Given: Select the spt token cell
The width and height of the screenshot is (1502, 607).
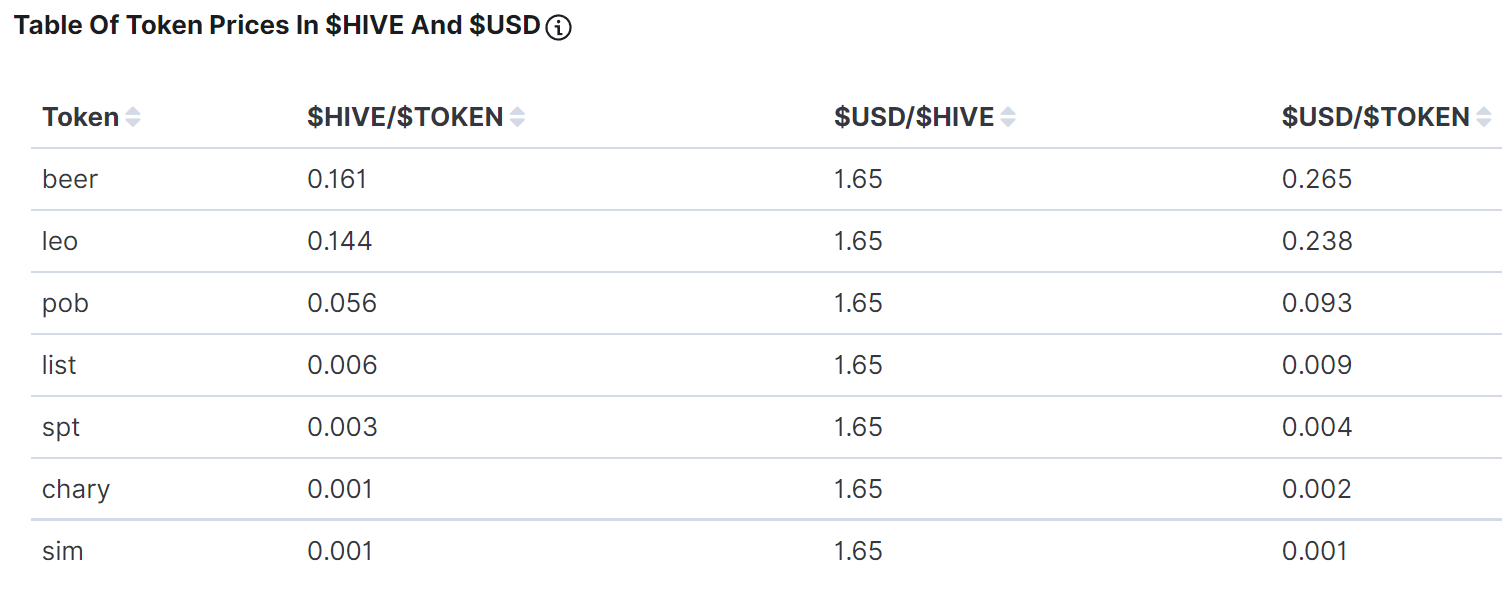Looking at the screenshot, I should pos(61,428).
